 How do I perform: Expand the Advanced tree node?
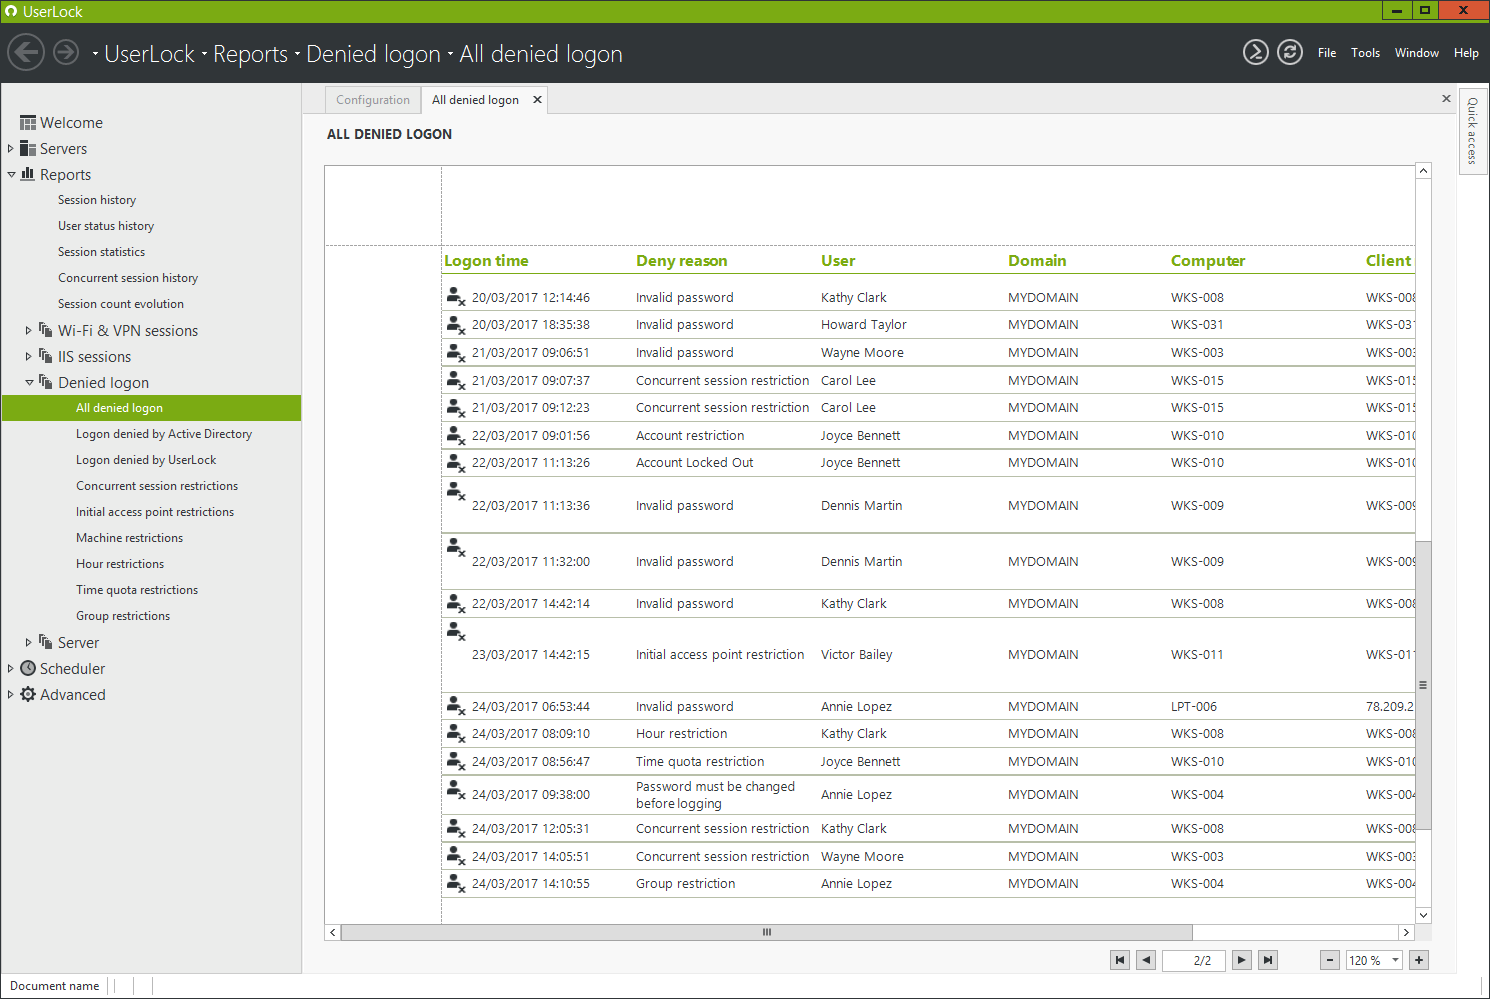click(10, 694)
